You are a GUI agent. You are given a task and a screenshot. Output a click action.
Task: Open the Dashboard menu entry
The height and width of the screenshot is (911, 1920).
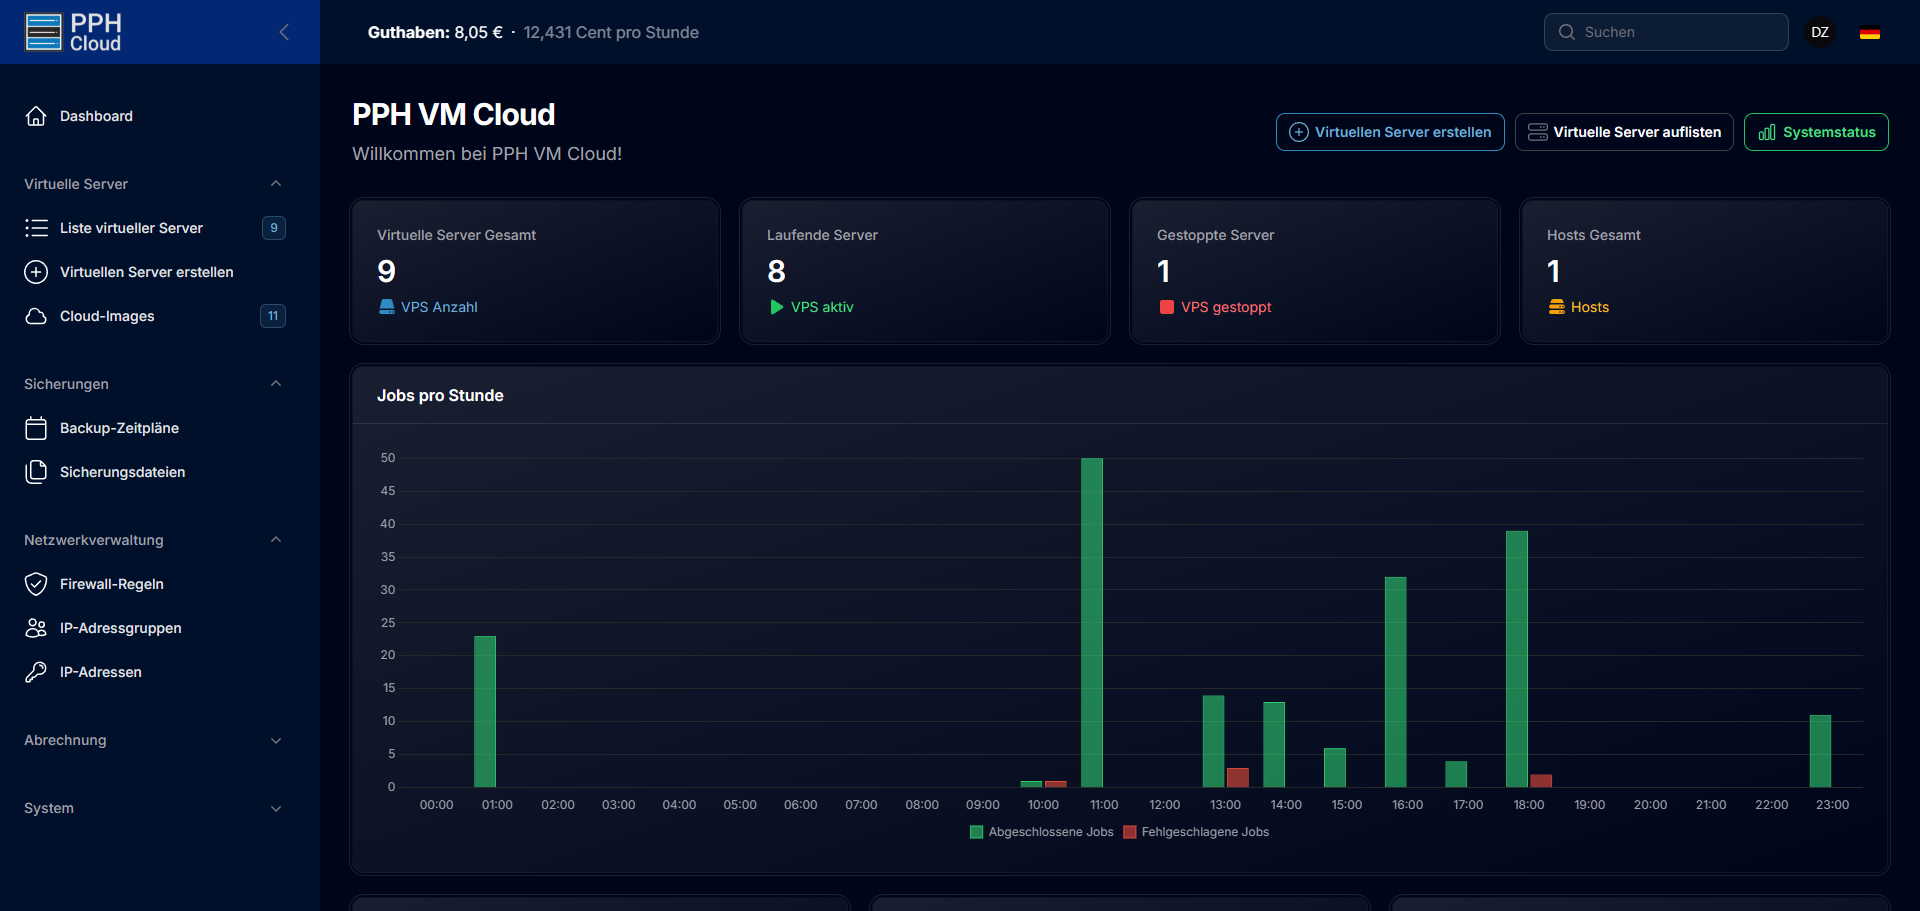click(x=95, y=115)
